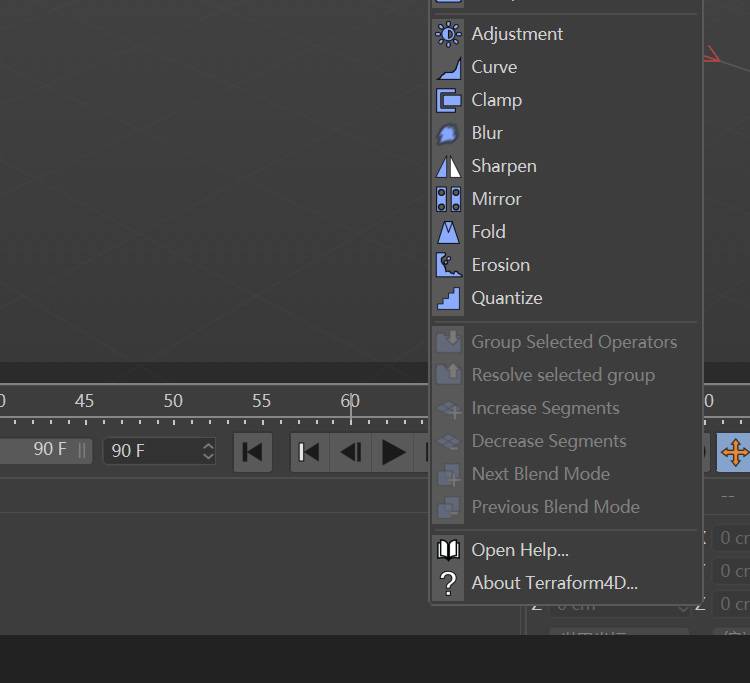
Task: Click the 90 F stepper arrows
Action: tap(208, 451)
